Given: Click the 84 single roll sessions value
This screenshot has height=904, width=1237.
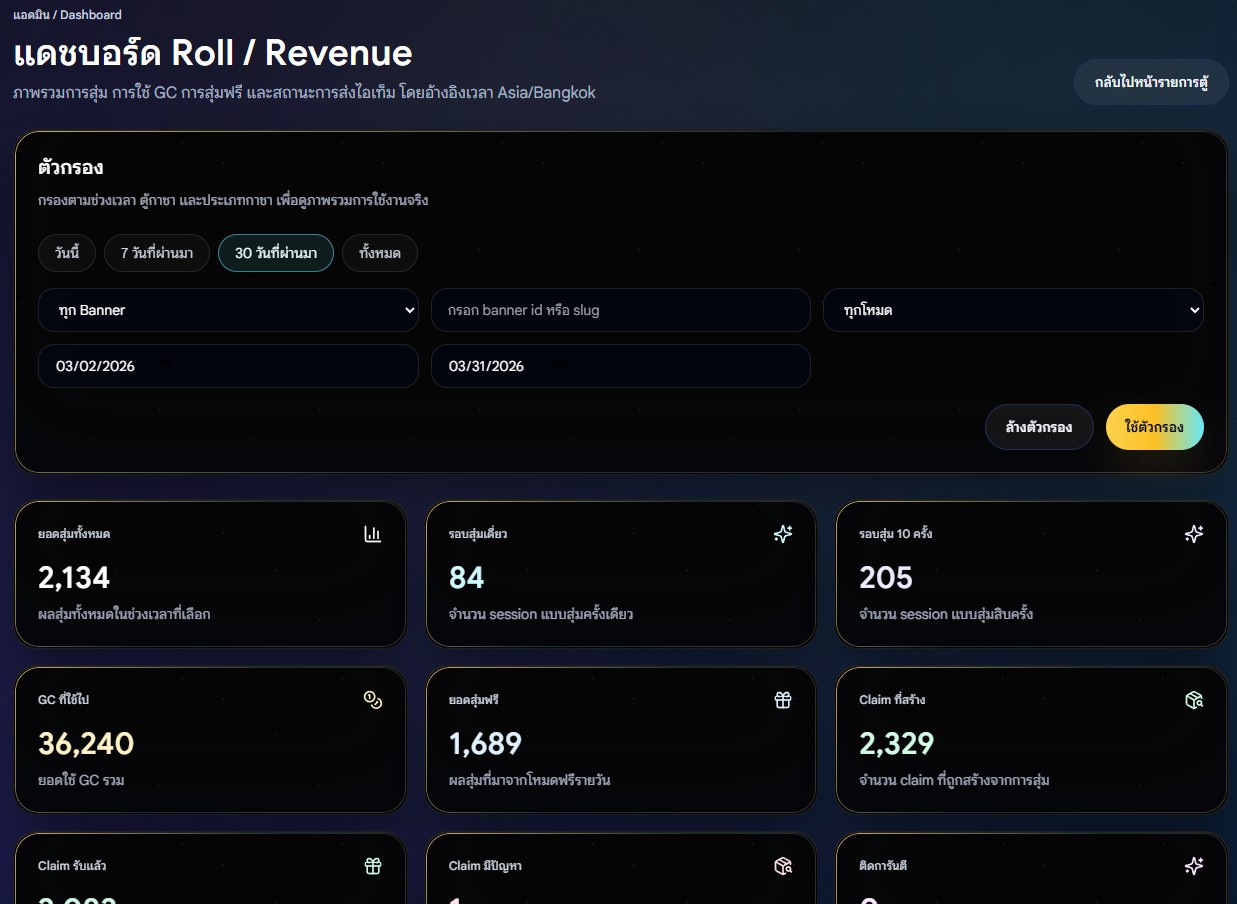Looking at the screenshot, I should click(467, 578).
